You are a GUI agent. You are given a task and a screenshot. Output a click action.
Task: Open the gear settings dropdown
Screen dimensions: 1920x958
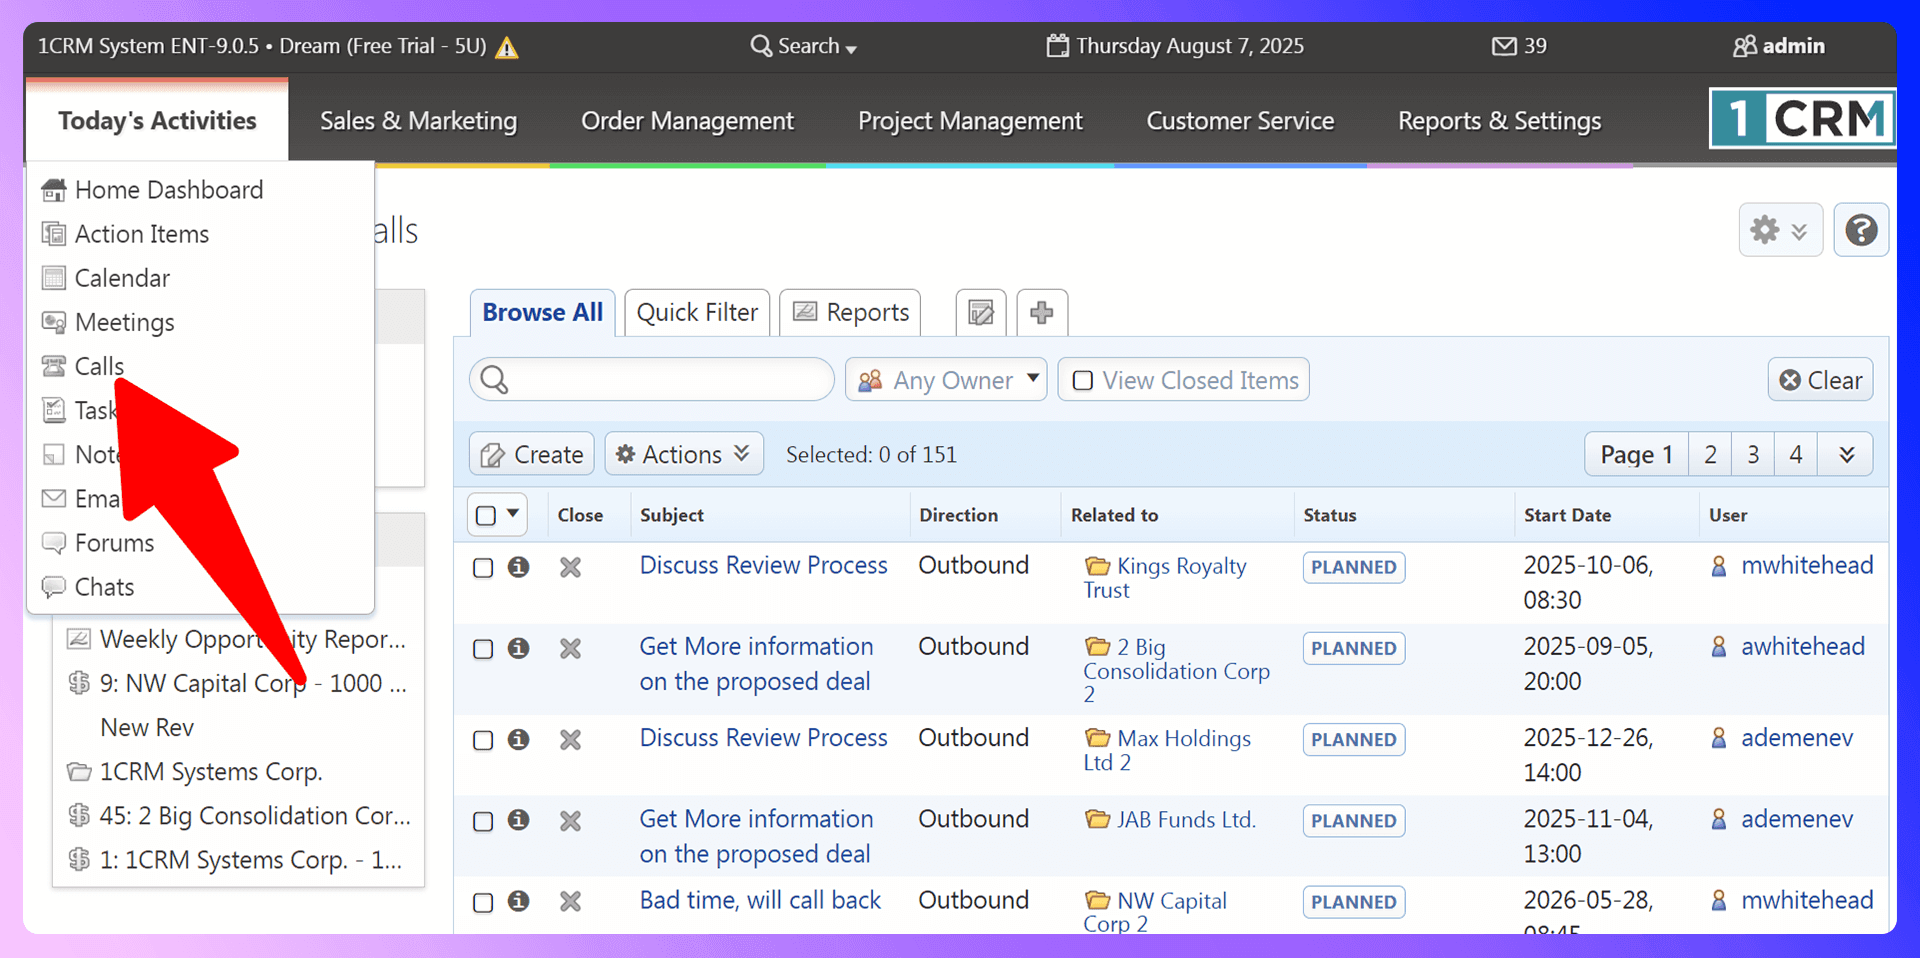coord(1780,230)
